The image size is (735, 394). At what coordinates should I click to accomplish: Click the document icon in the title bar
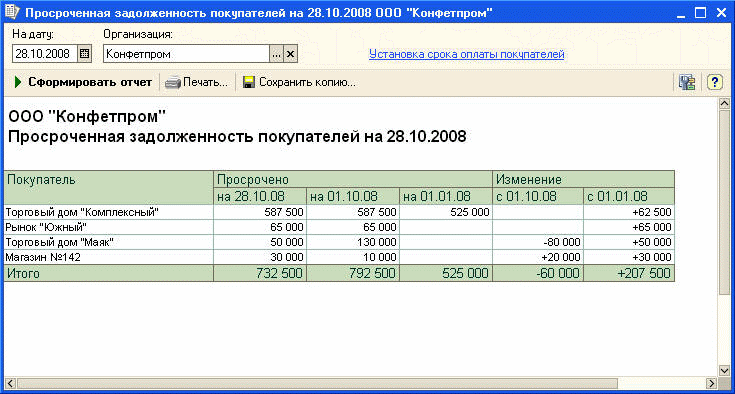pos(12,12)
